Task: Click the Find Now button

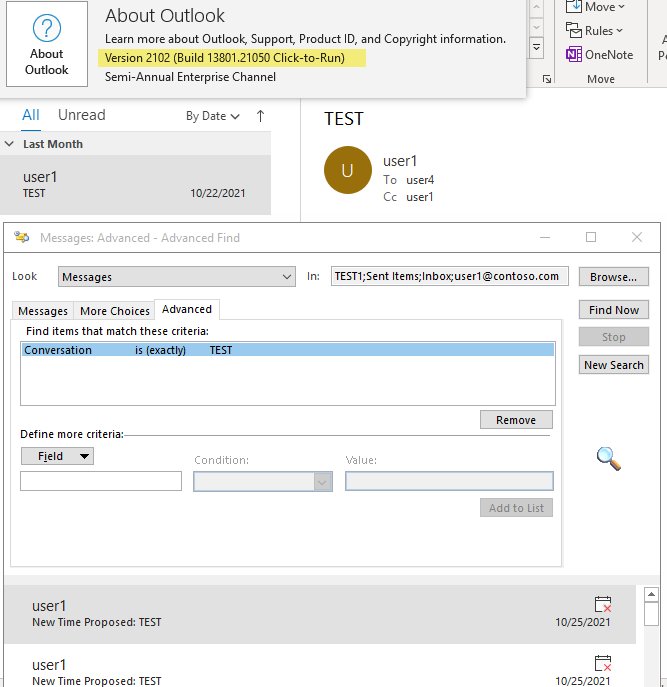Action: [614, 310]
